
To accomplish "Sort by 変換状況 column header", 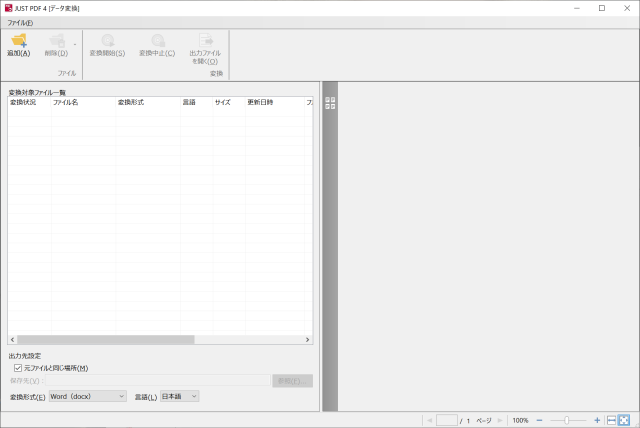I will 29,102.
